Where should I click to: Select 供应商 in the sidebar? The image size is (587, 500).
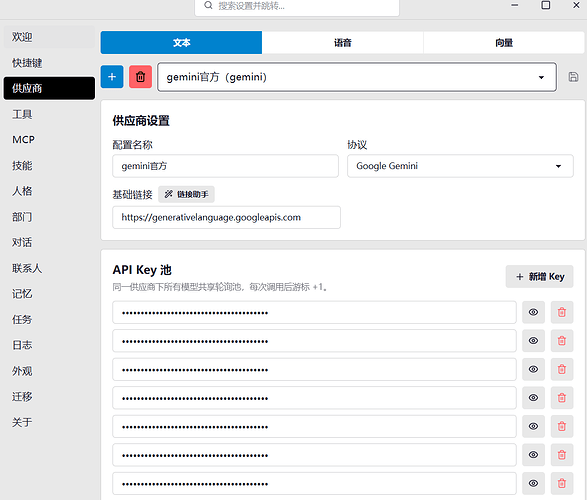pos(49,88)
